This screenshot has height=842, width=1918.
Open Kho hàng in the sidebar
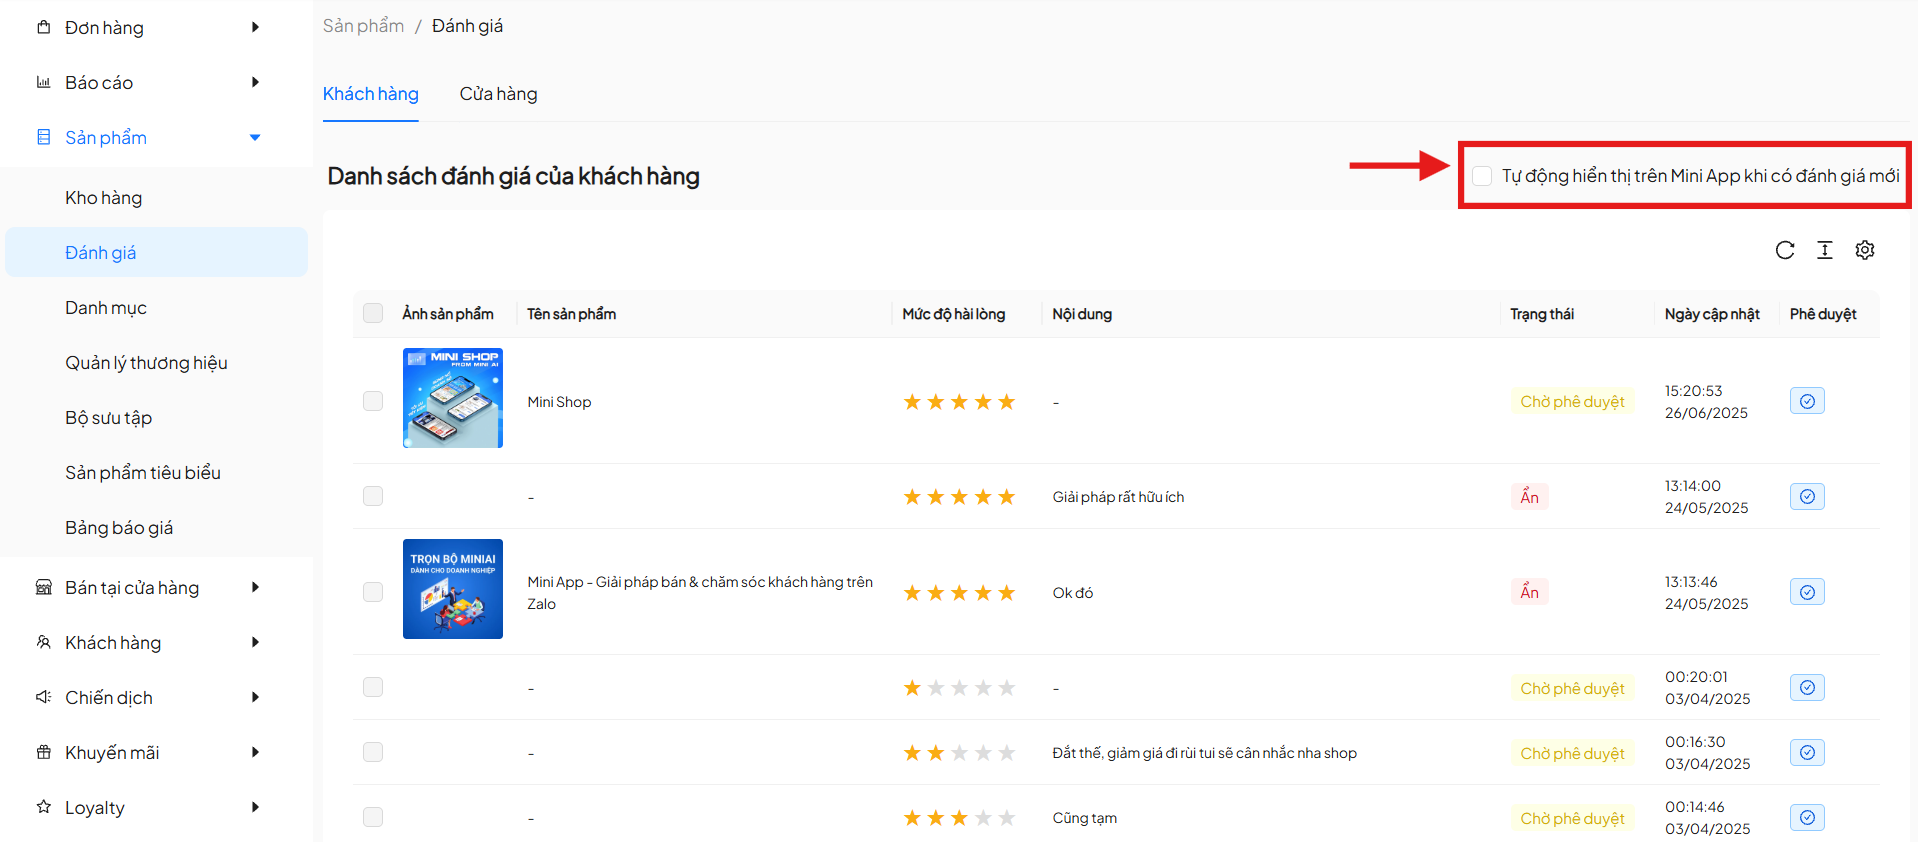coord(104,198)
